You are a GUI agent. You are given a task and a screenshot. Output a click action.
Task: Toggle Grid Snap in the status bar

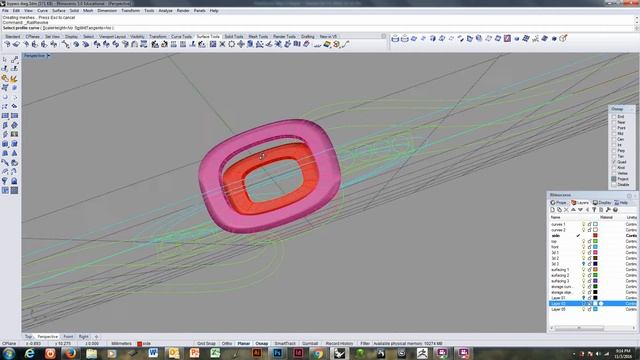click(207, 344)
